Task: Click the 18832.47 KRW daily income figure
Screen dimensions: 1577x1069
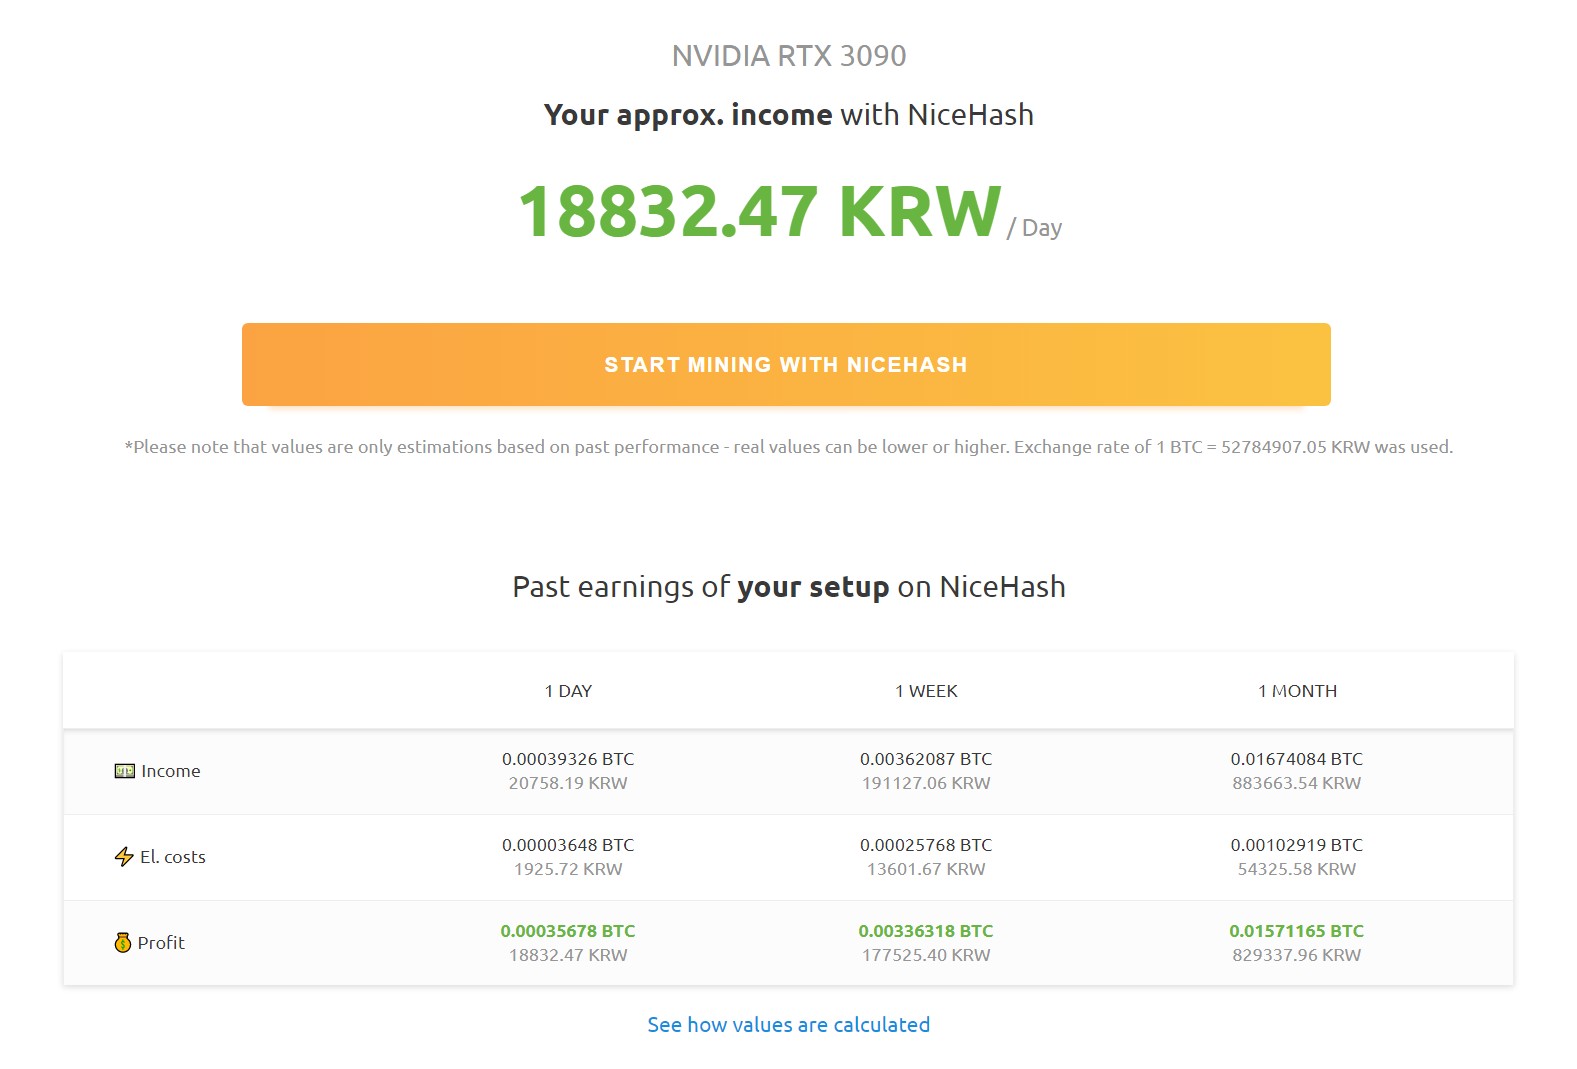Action: 760,212
